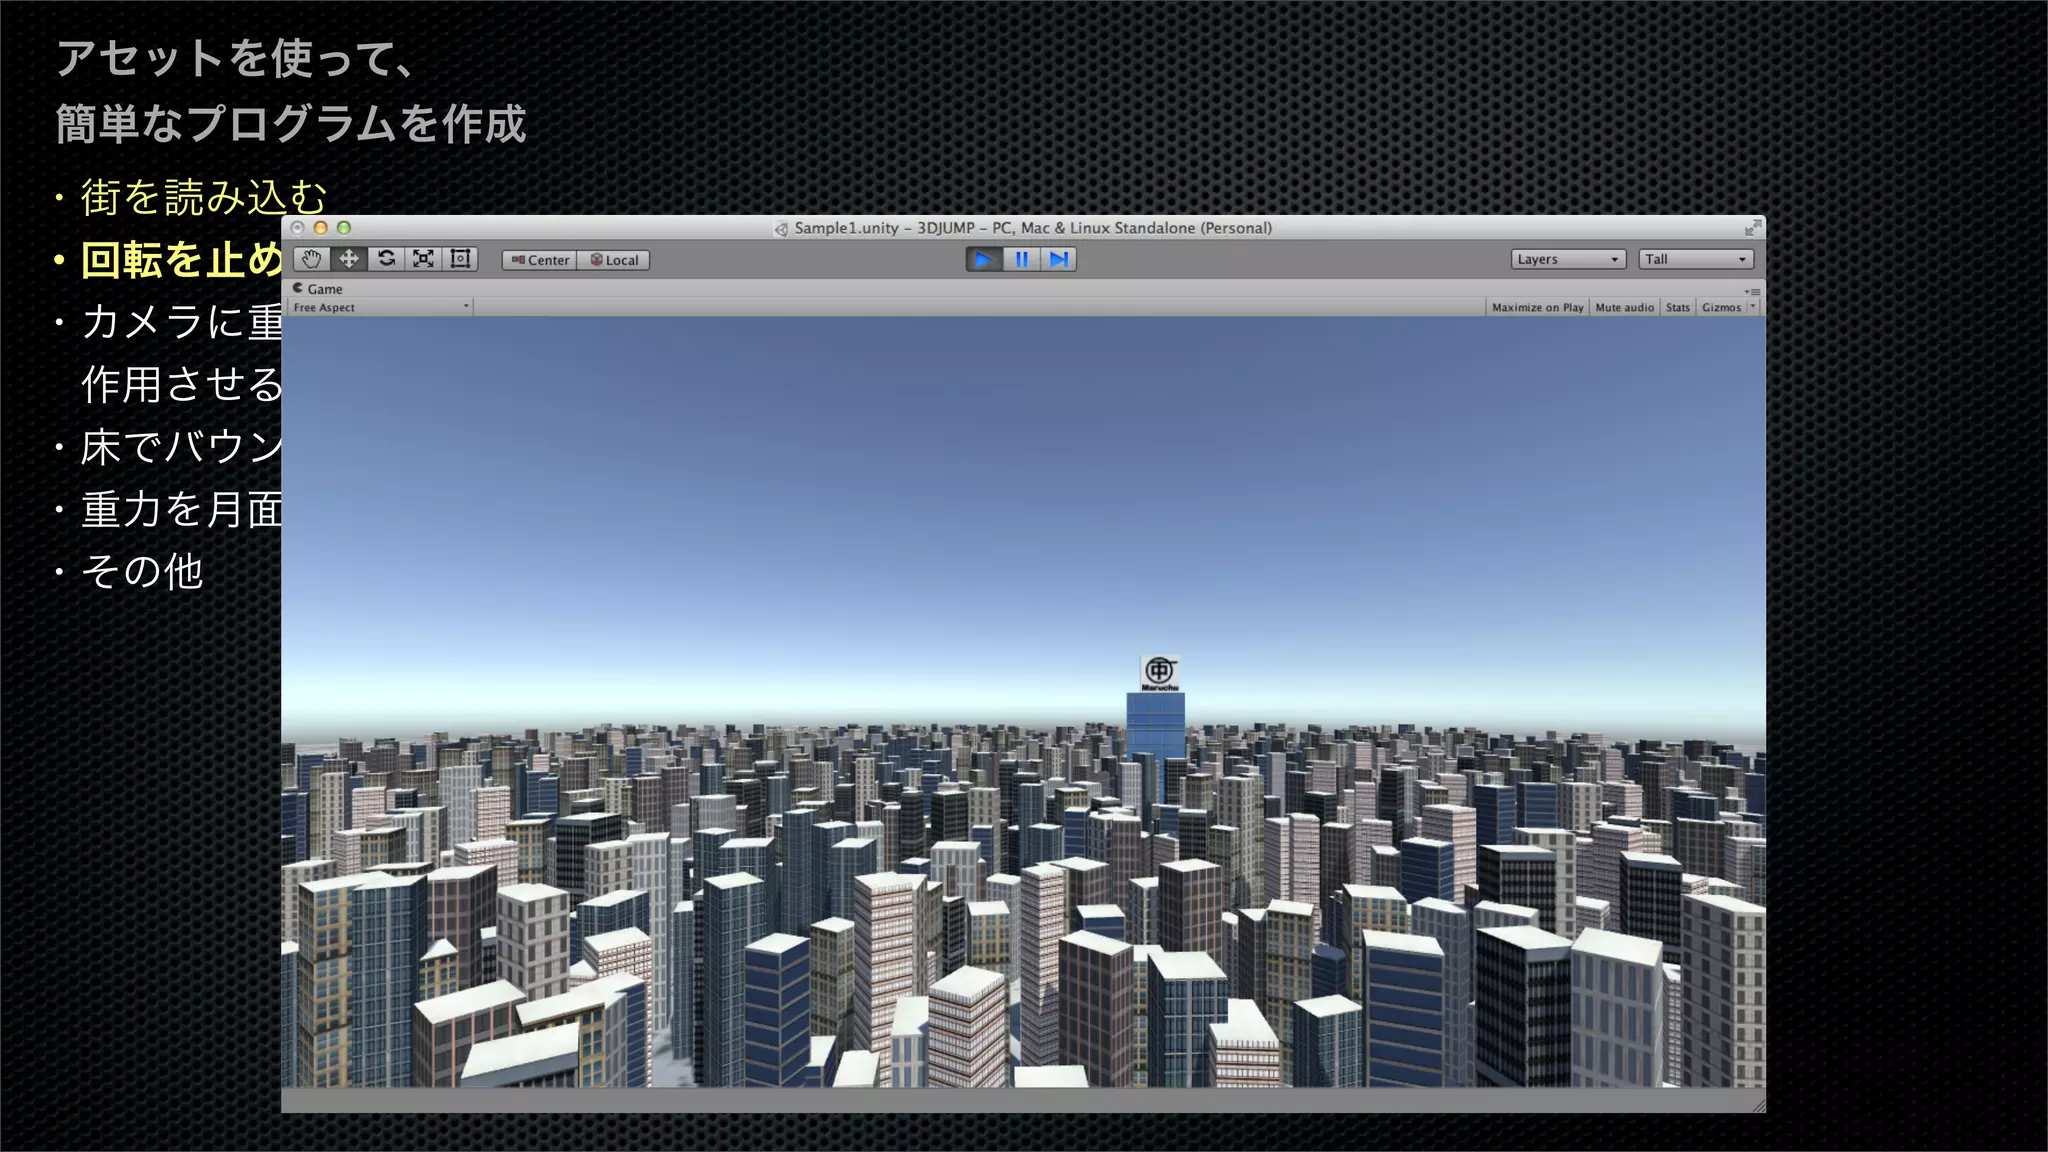Select the Scale tool

[423, 260]
